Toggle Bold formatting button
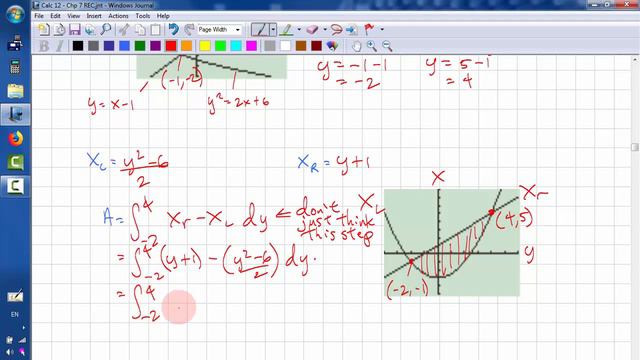640x360 pixels. pyautogui.click(x=44, y=46)
